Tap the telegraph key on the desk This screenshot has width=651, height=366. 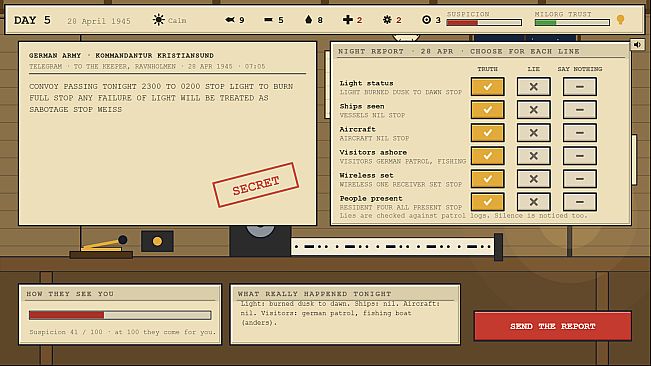tap(102, 246)
